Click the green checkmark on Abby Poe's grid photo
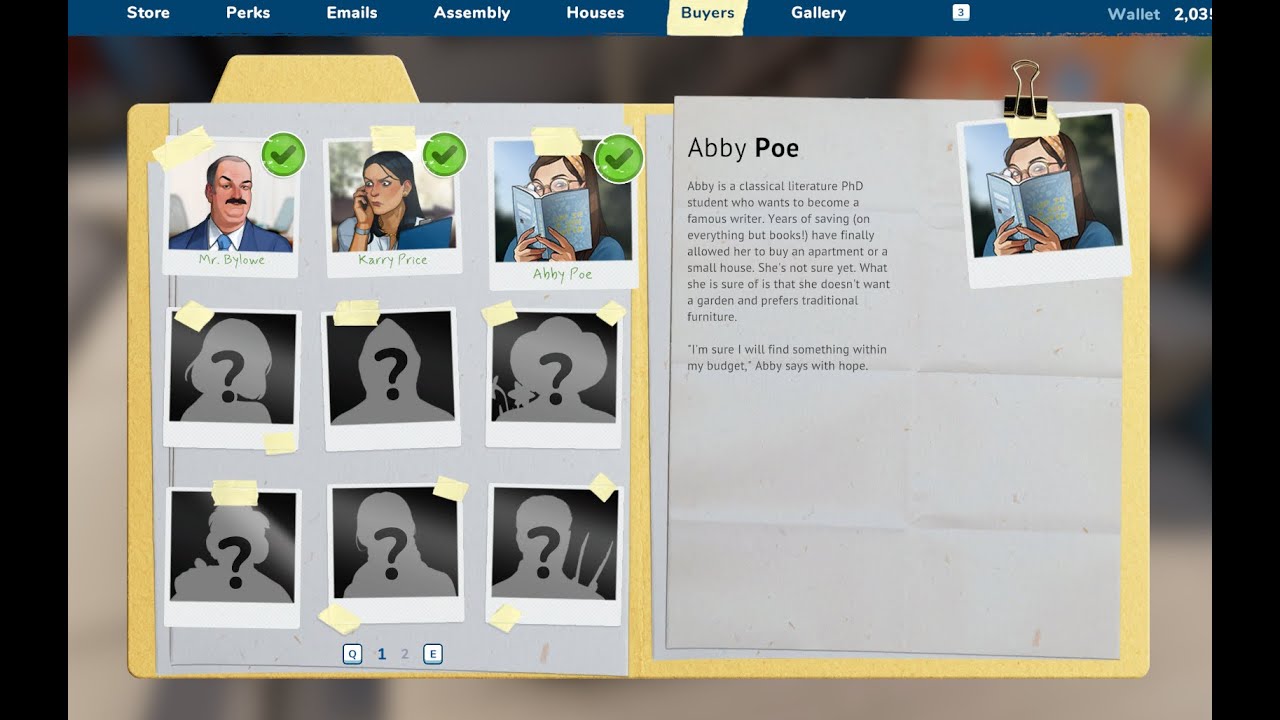1280x720 pixels. point(618,158)
